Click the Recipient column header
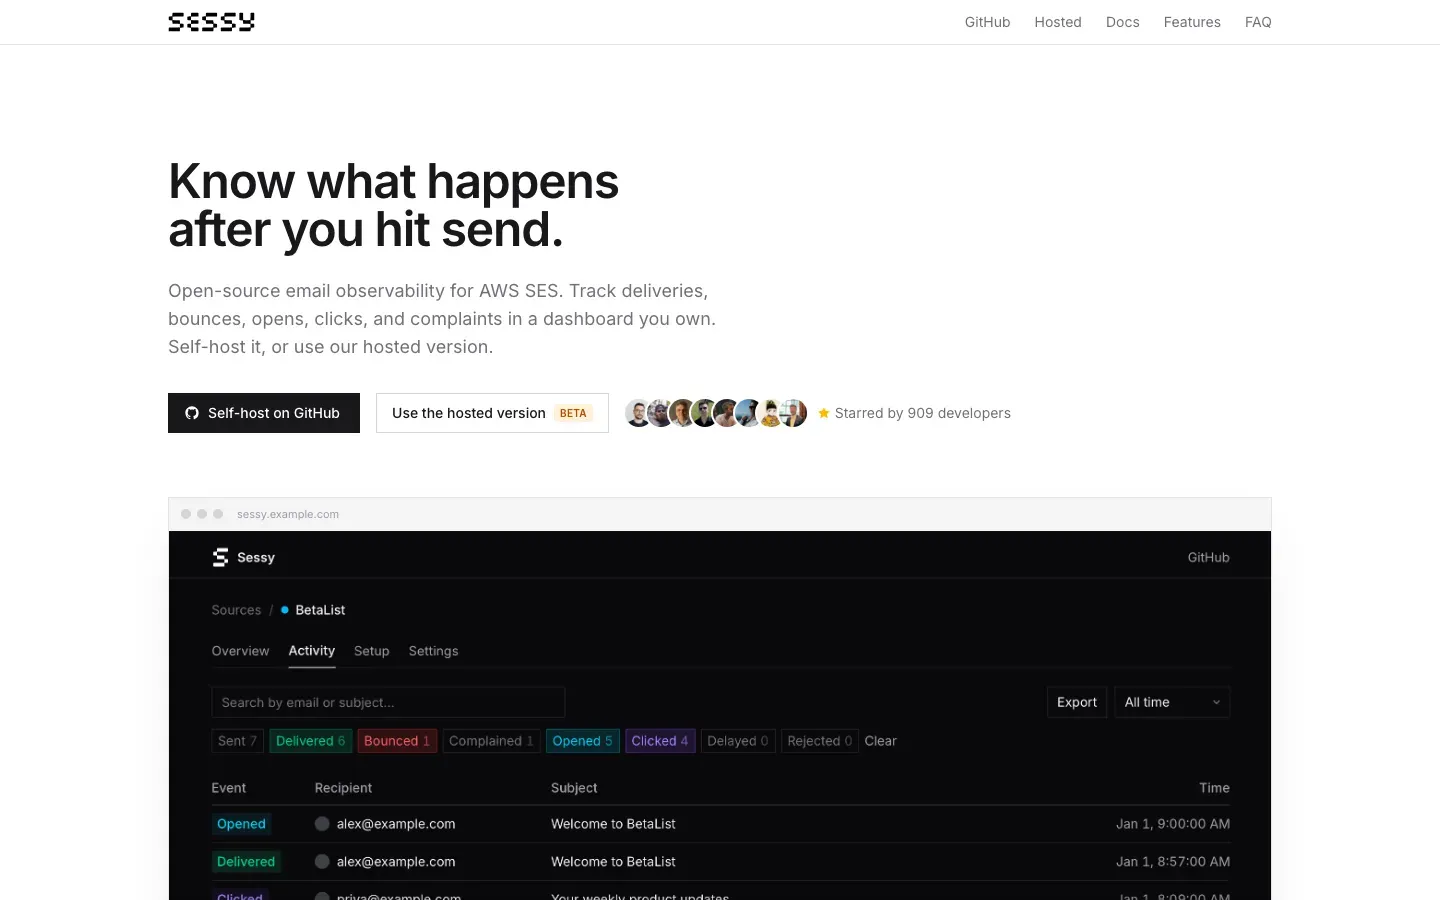1440x900 pixels. [x=343, y=788]
